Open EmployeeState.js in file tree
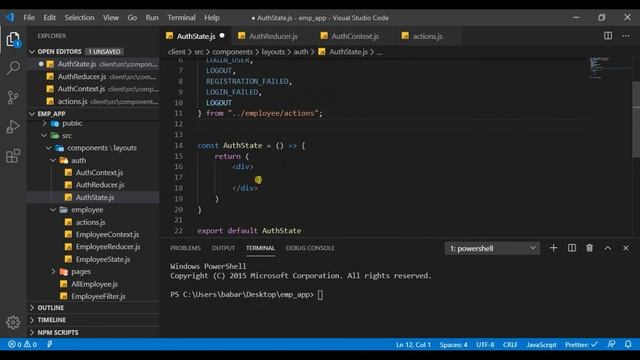Screen dimensions: 640x360 pyautogui.click(x=93, y=259)
